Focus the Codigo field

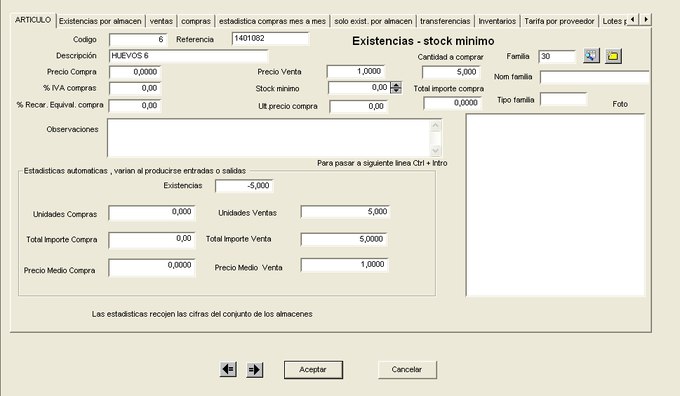click(x=137, y=39)
